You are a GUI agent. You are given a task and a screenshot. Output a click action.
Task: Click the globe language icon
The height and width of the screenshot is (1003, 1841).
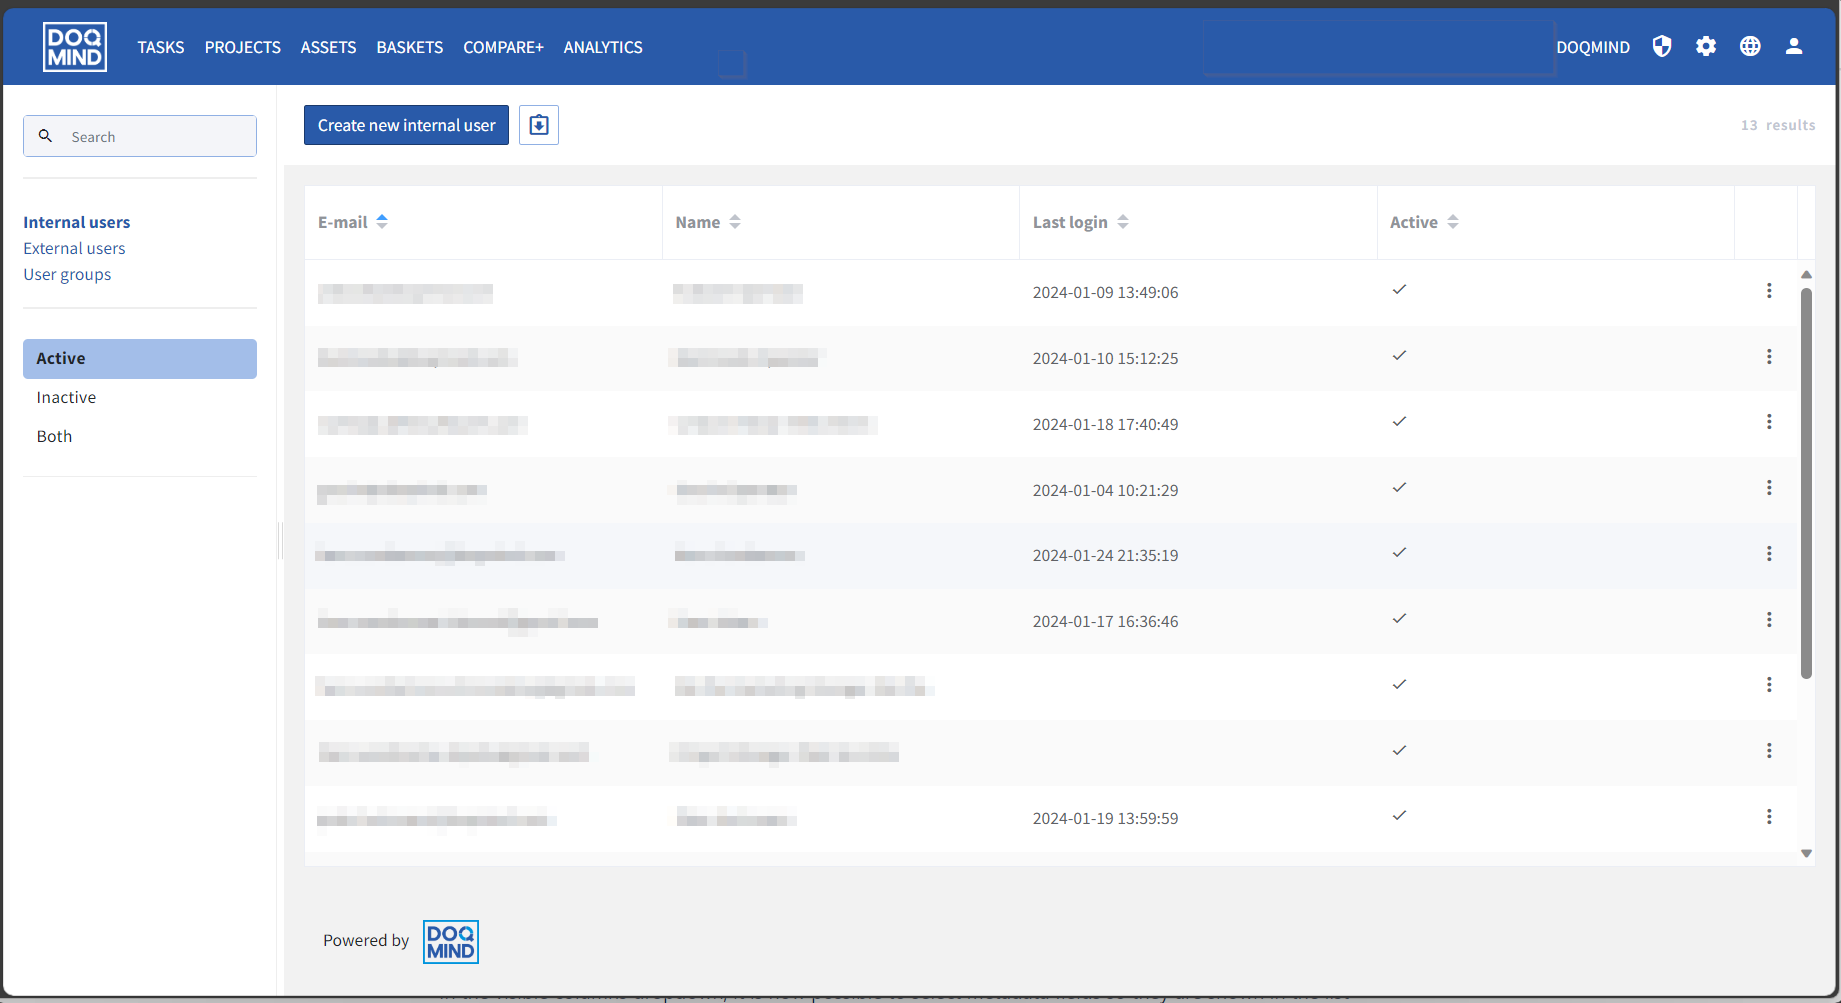[1750, 46]
